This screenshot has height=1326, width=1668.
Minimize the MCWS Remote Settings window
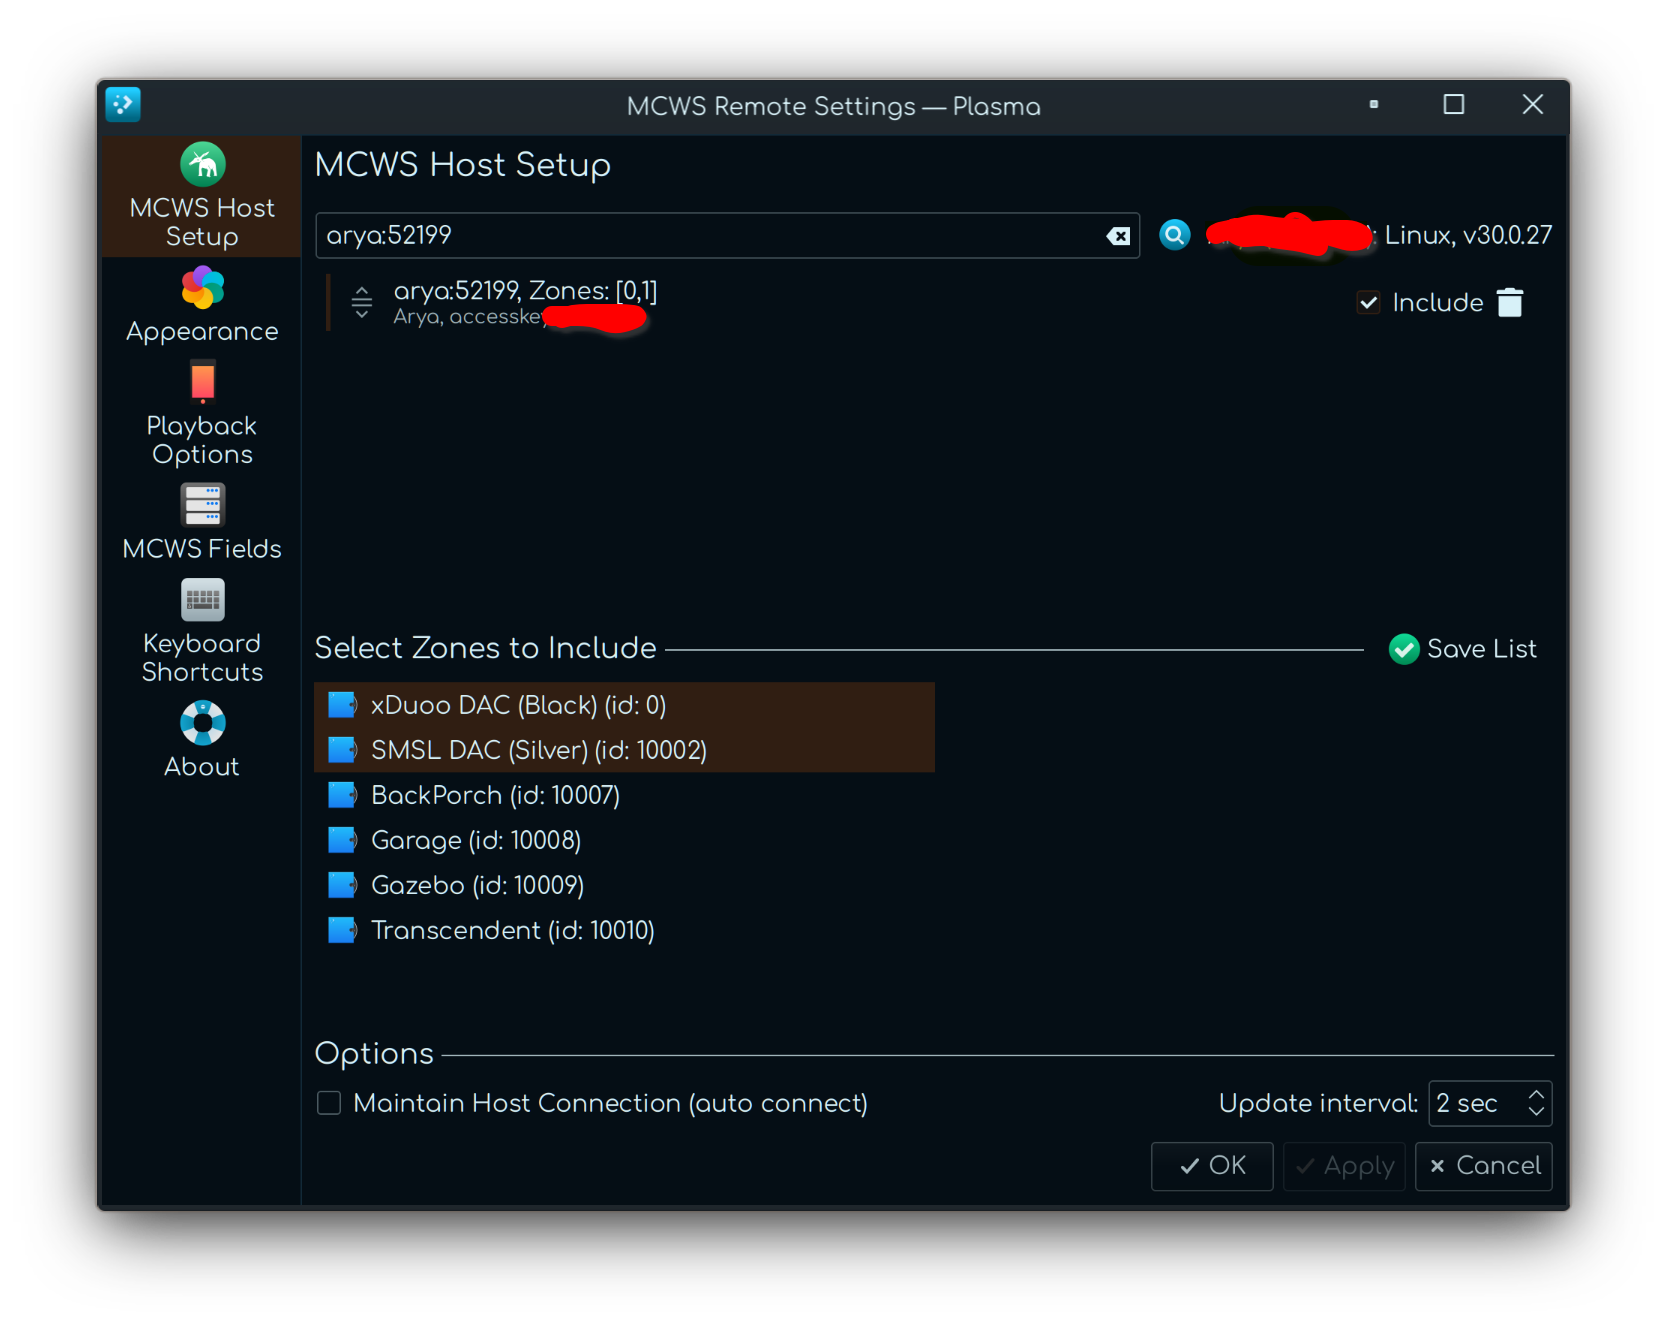click(1374, 104)
